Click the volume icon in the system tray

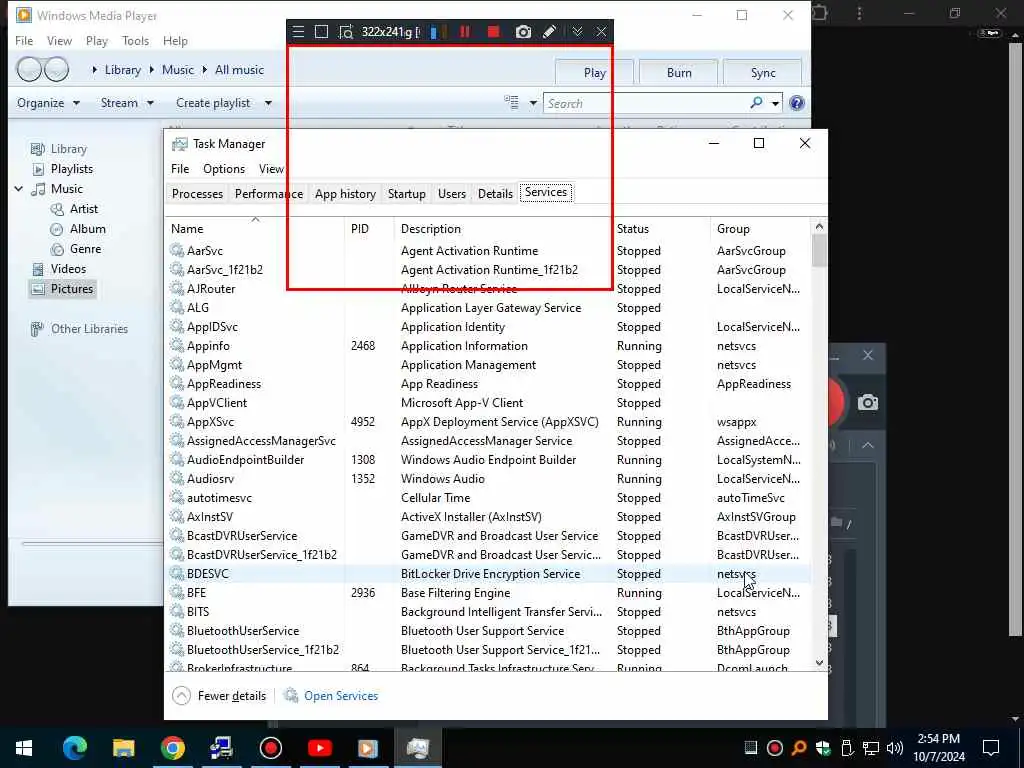[895, 748]
